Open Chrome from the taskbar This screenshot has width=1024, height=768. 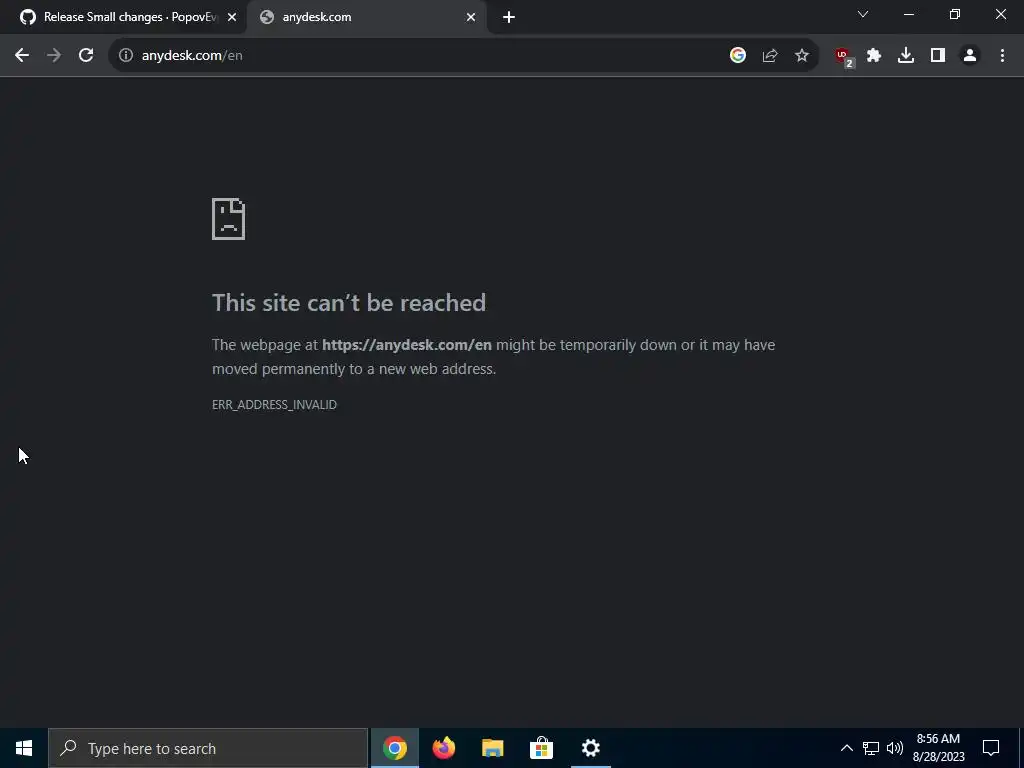[394, 748]
